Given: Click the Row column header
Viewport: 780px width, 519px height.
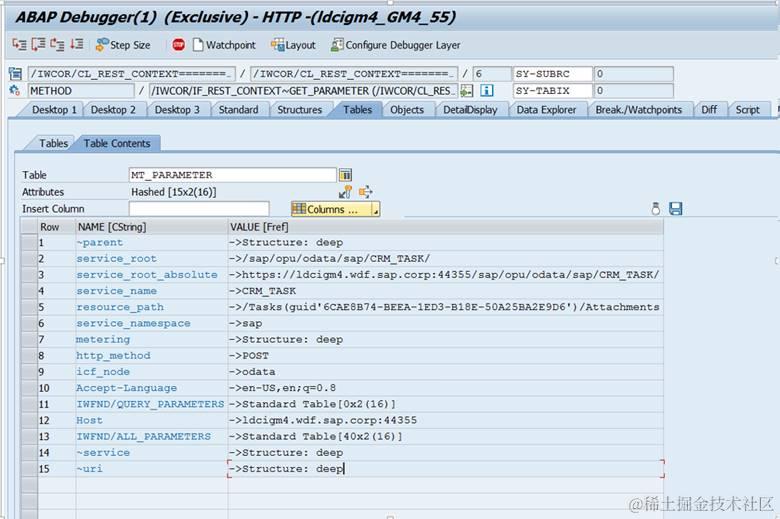Looking at the screenshot, I should (56, 227).
